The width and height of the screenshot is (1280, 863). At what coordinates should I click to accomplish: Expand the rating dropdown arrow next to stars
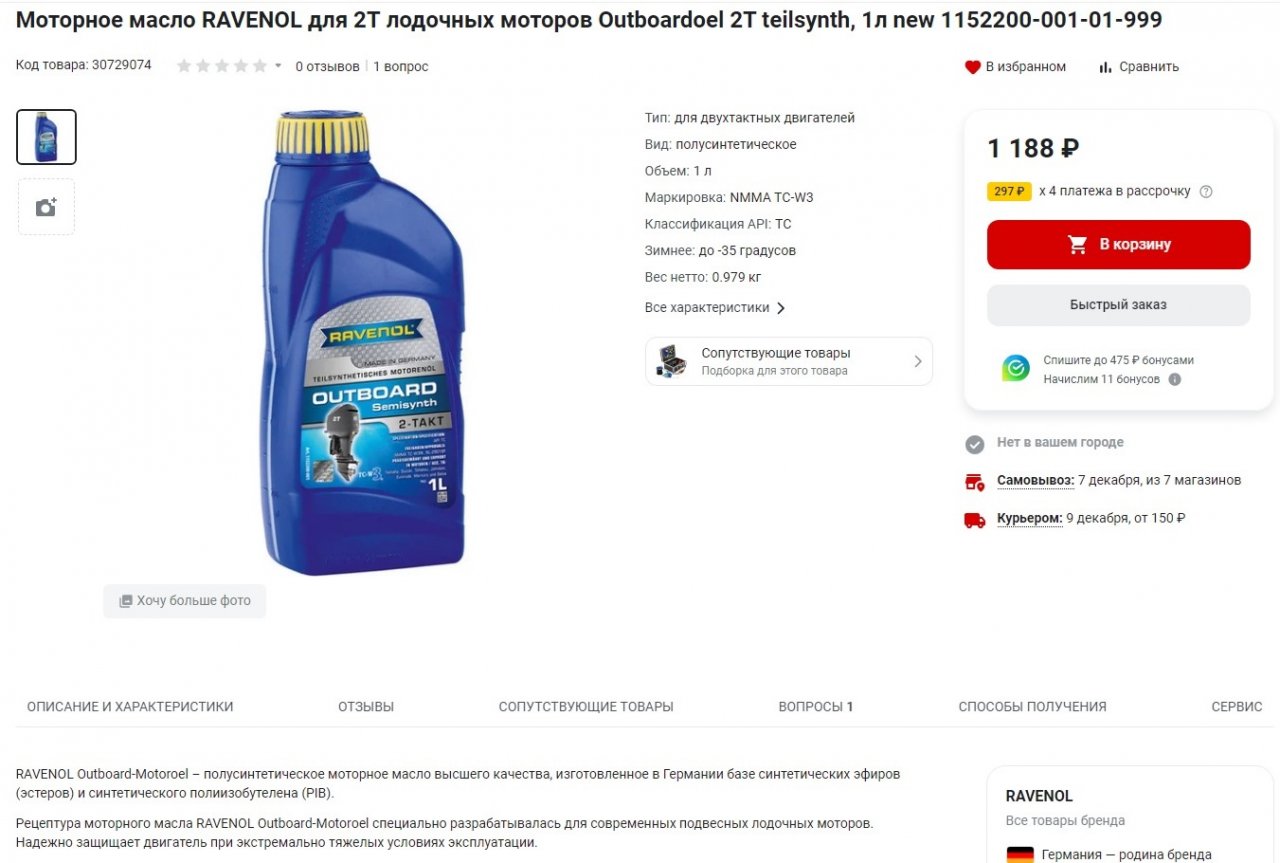pos(278,66)
